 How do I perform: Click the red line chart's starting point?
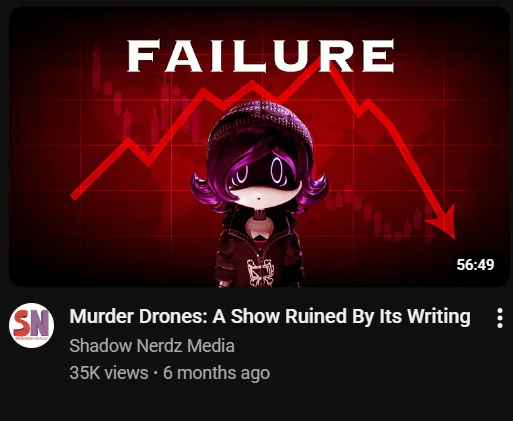click(75, 195)
